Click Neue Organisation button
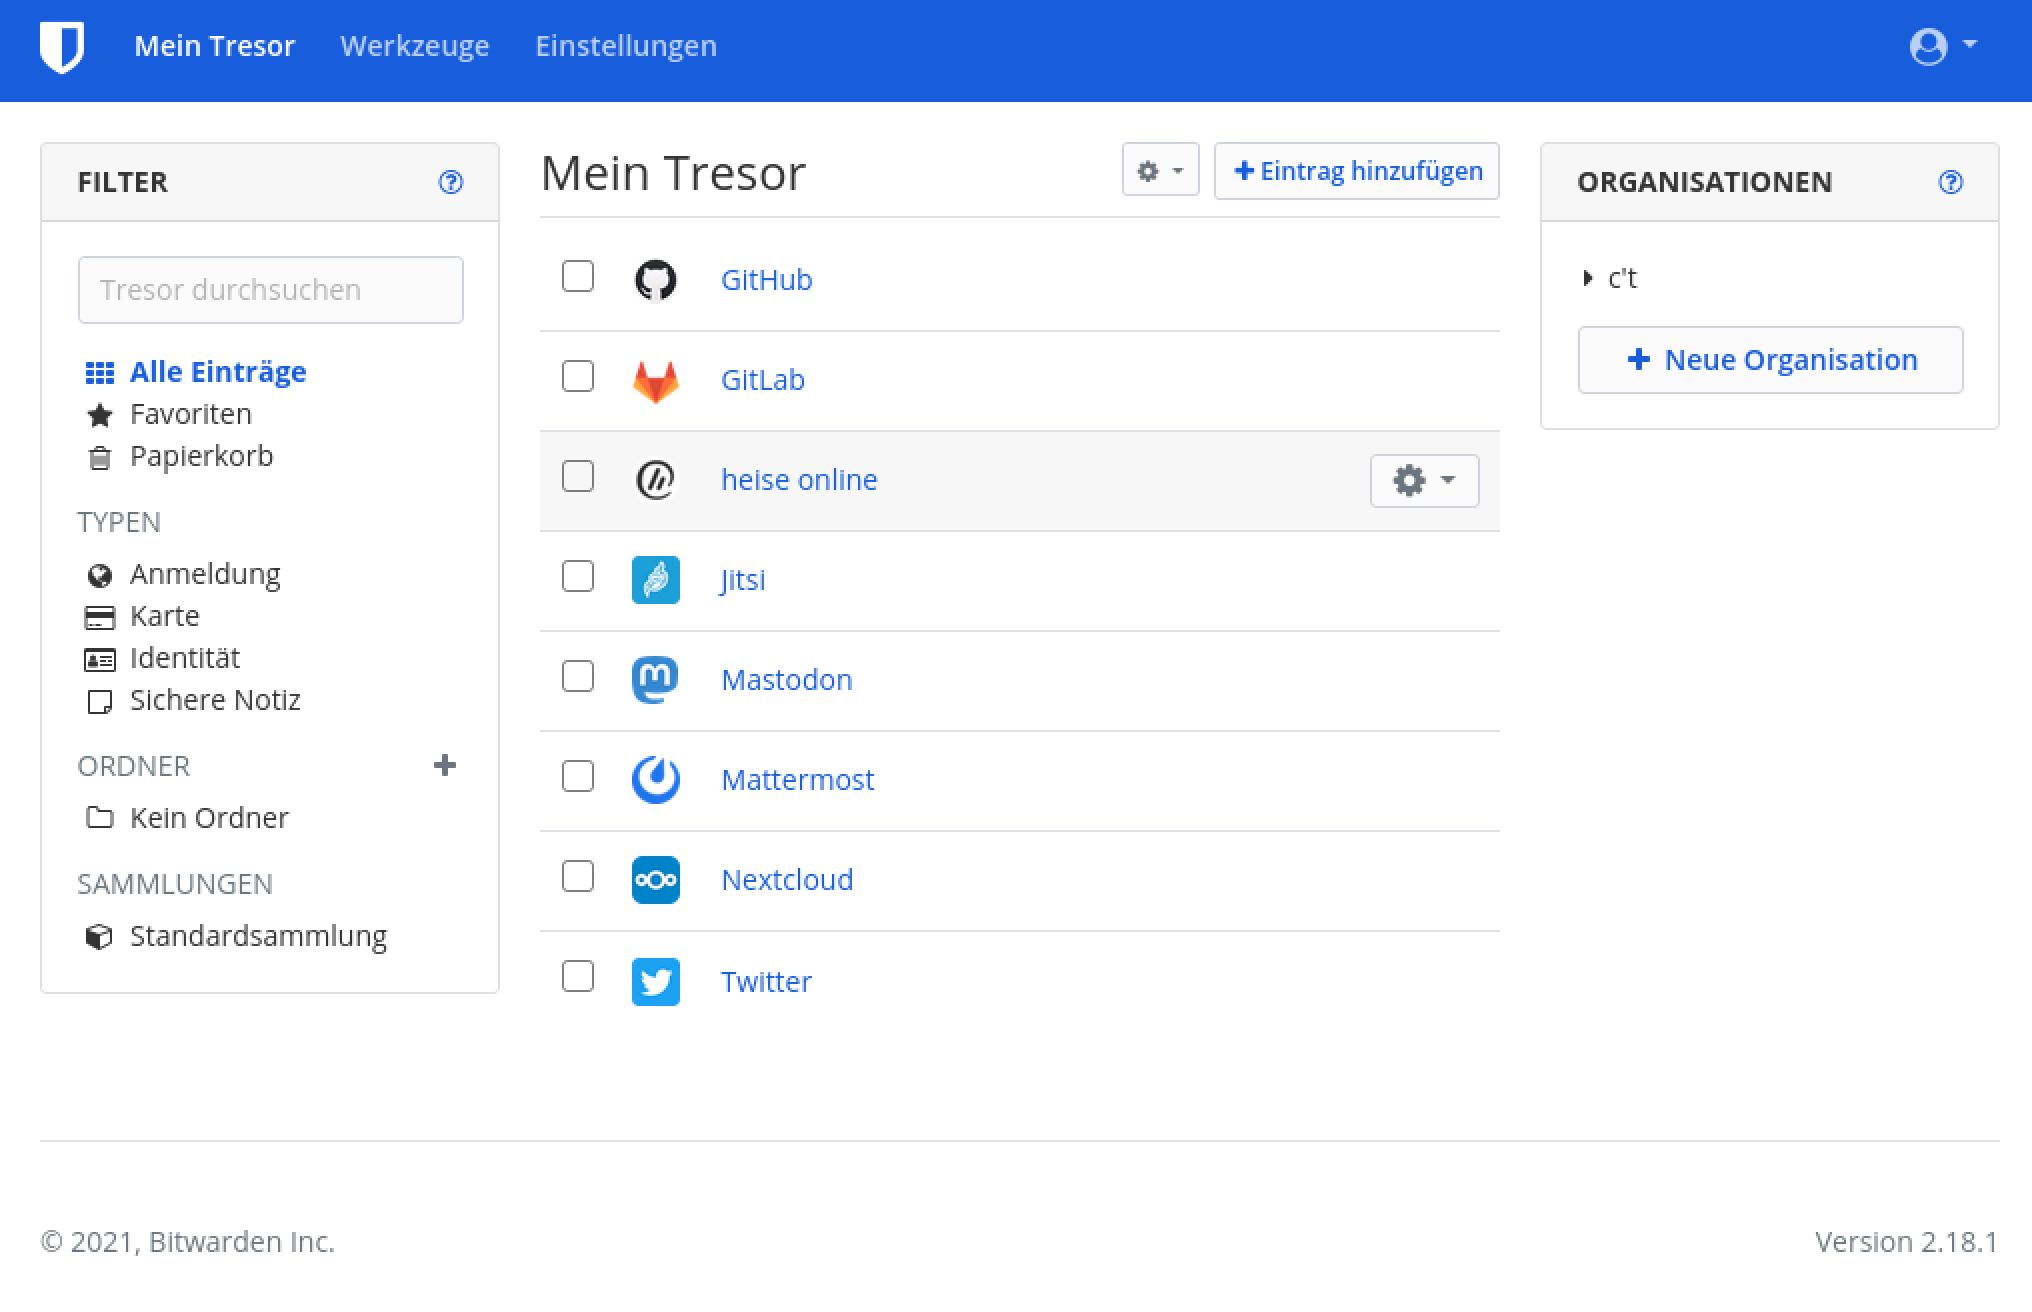Viewport: 2032px width, 1312px height. (x=1770, y=360)
